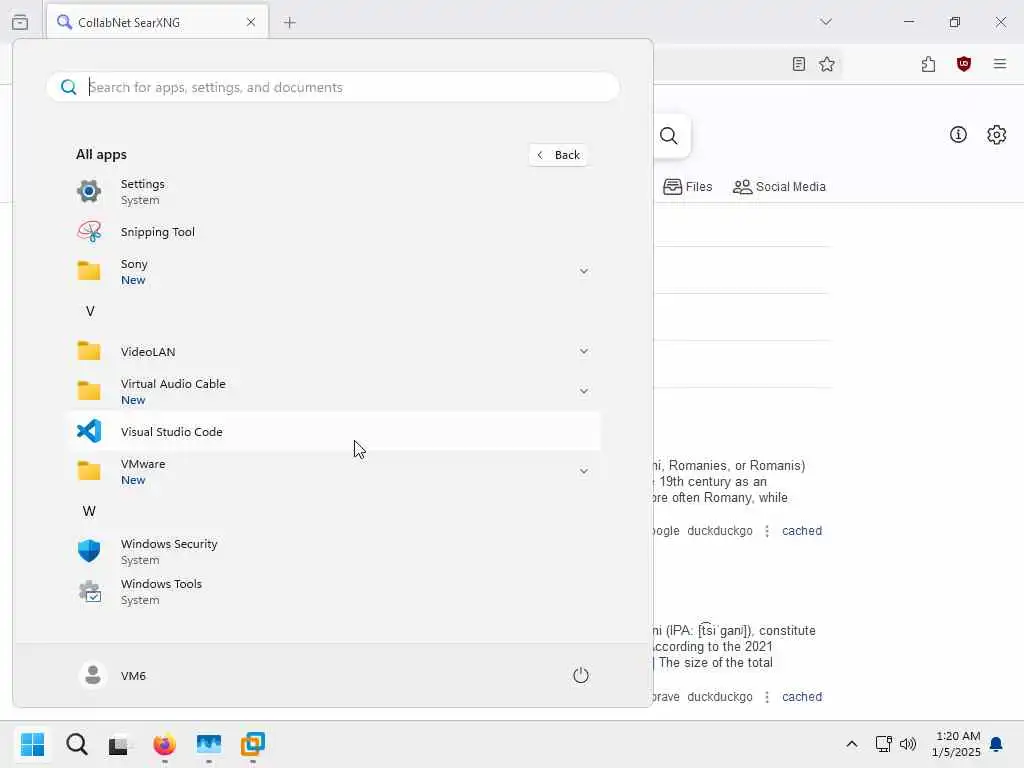This screenshot has height=768, width=1024.
Task: Open taskbar Search magnifier
Action: [76, 744]
